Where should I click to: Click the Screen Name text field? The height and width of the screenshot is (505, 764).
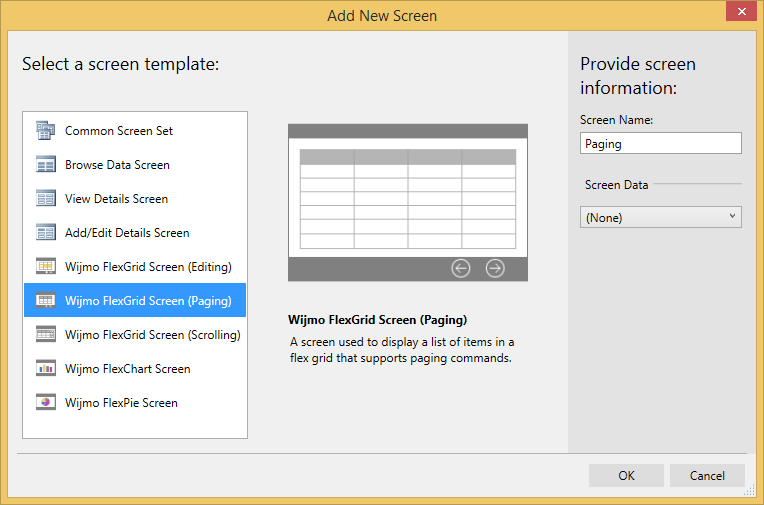(x=661, y=143)
